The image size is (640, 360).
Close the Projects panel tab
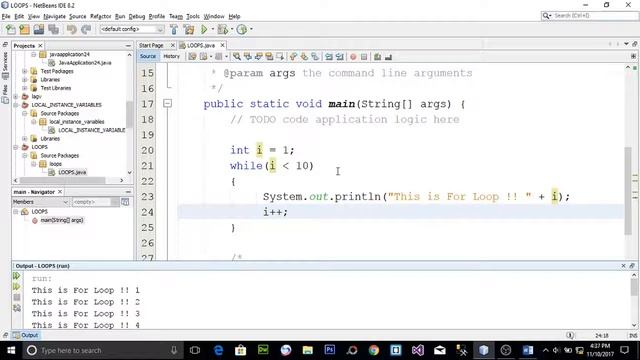click(40, 46)
